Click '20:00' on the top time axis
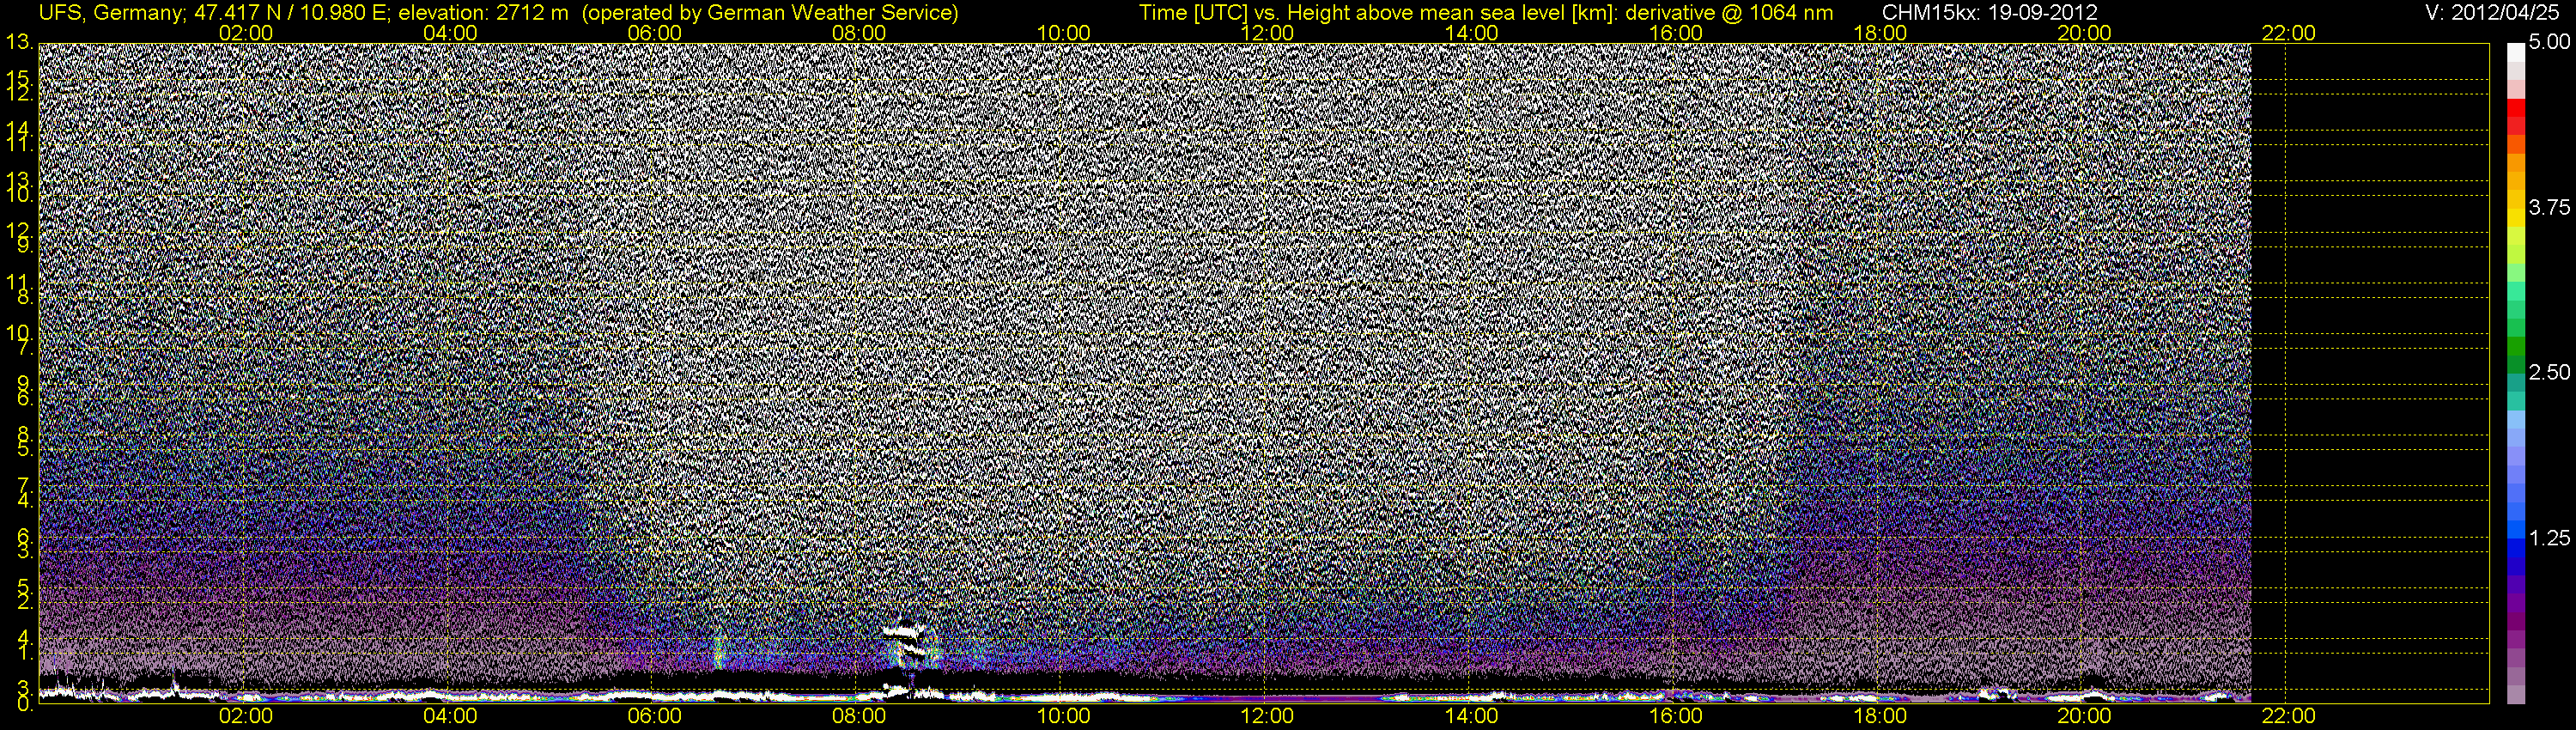This screenshot has height=730, width=2576. (2084, 33)
